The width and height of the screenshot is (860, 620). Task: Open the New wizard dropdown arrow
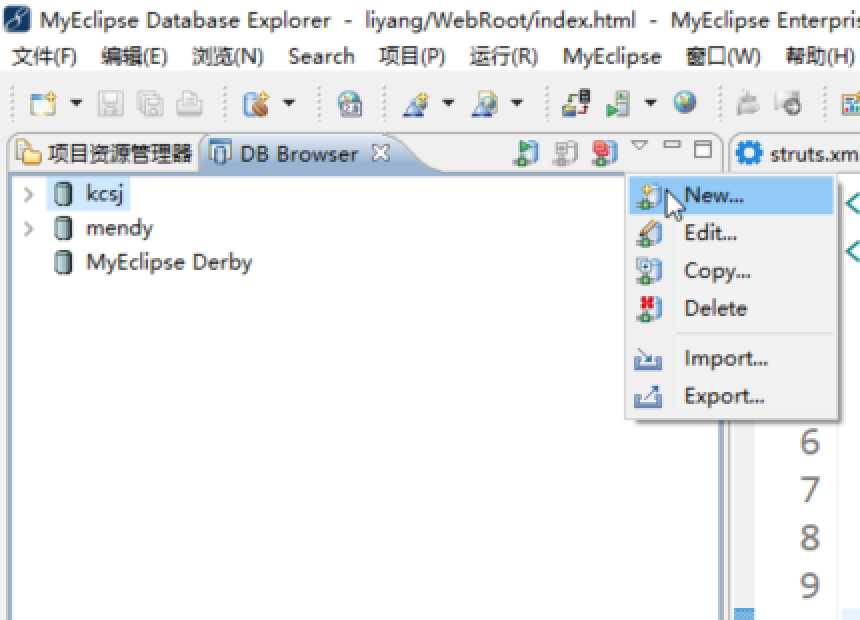[76, 103]
